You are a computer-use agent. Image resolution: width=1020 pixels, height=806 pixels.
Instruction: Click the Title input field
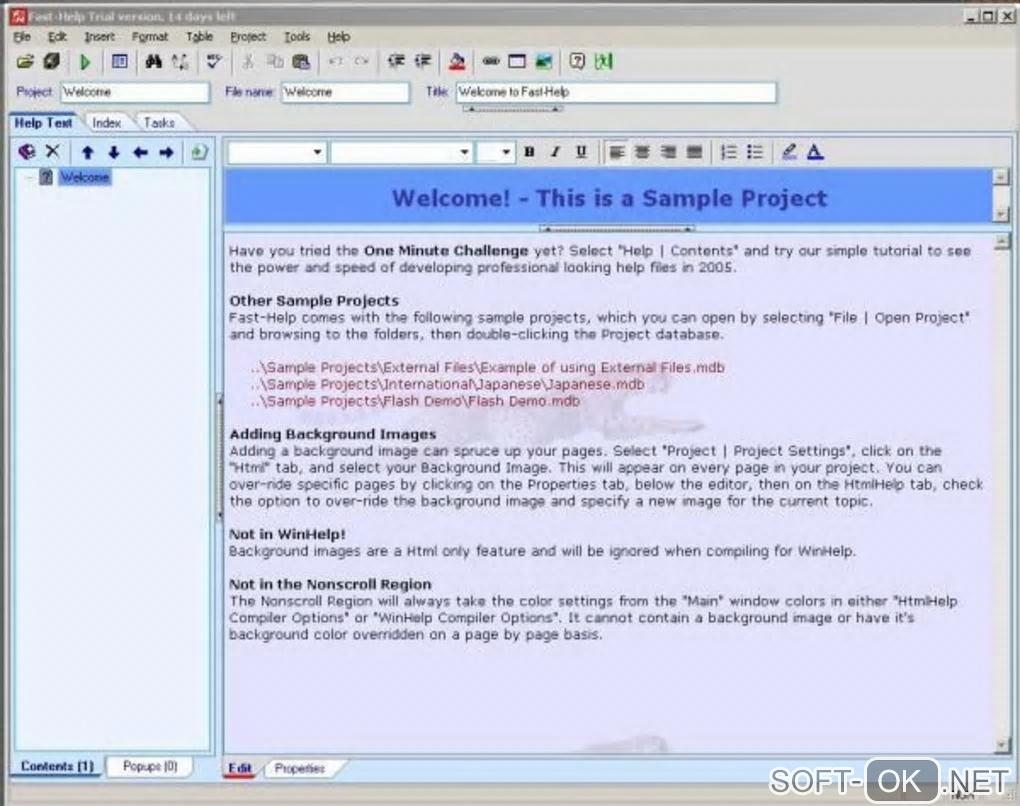point(616,92)
